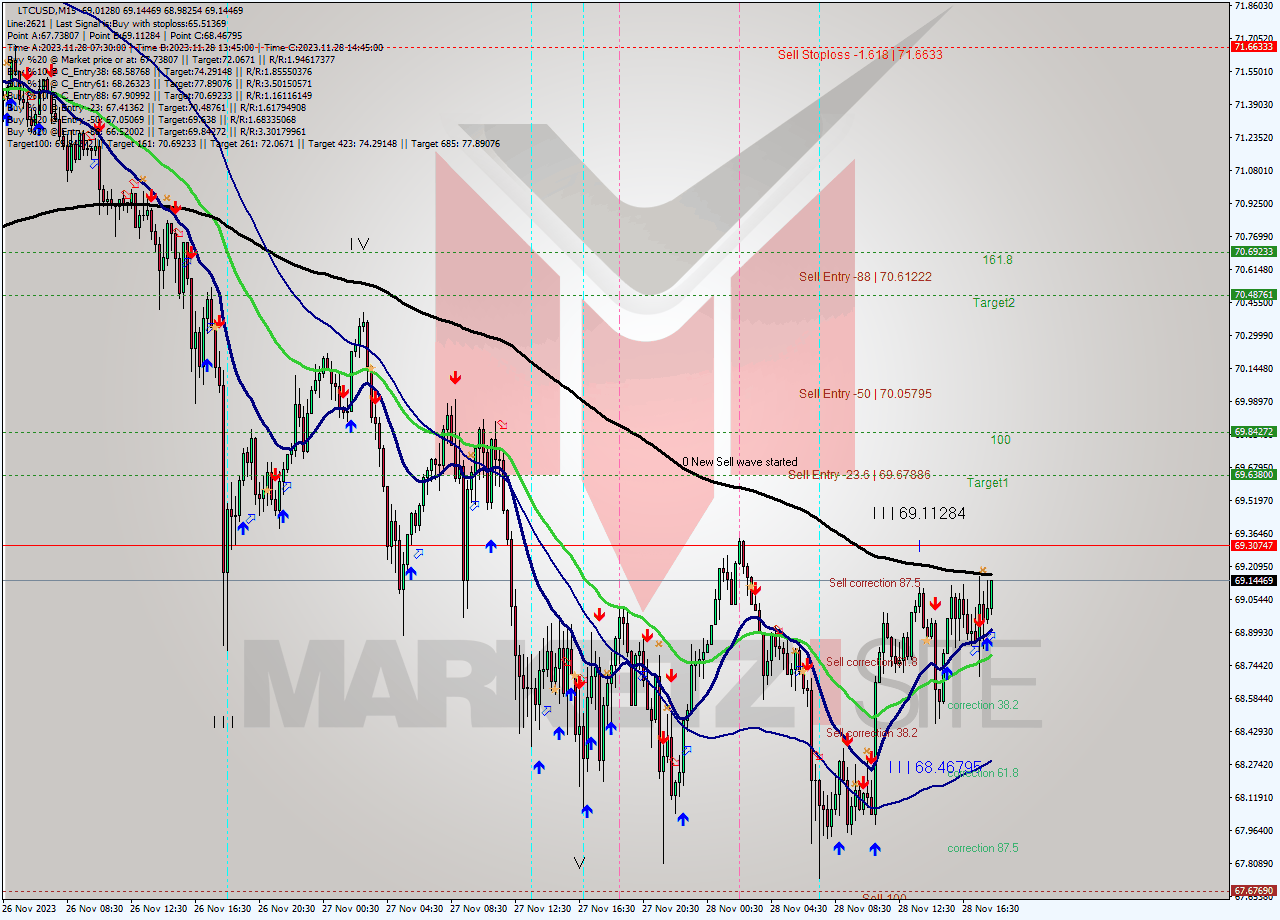The height and width of the screenshot is (920, 1280).
Task: Click the red 'Sell correction 38.2' label
Action: [872, 733]
